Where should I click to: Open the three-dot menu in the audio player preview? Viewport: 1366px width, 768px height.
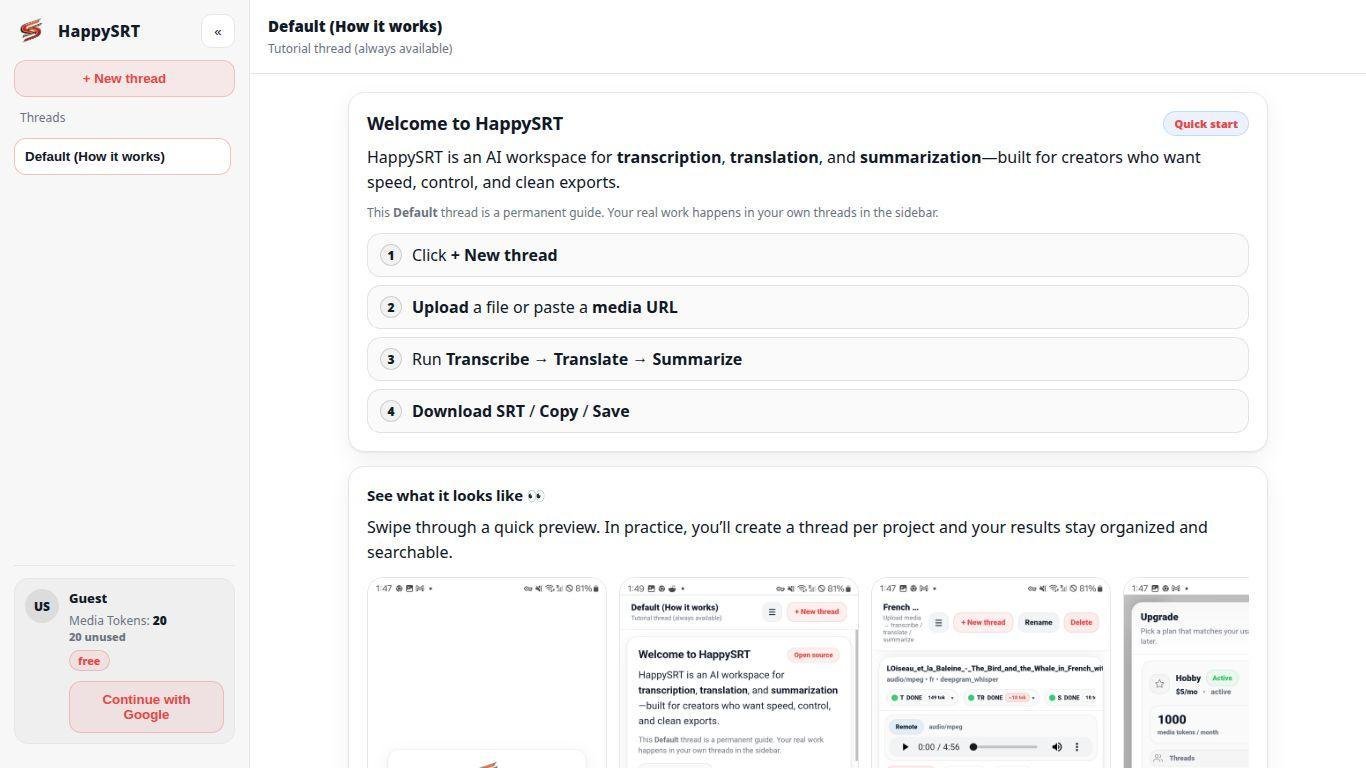tap(1077, 747)
